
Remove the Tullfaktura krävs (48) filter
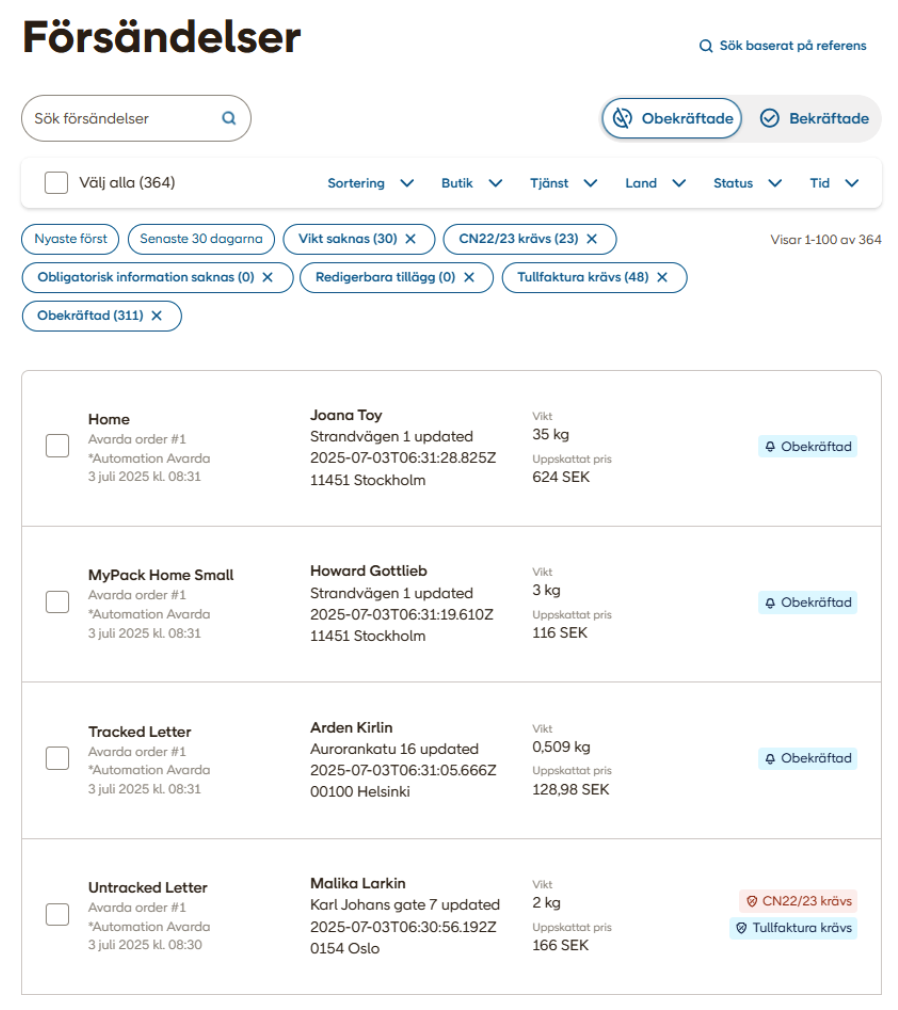click(x=662, y=277)
